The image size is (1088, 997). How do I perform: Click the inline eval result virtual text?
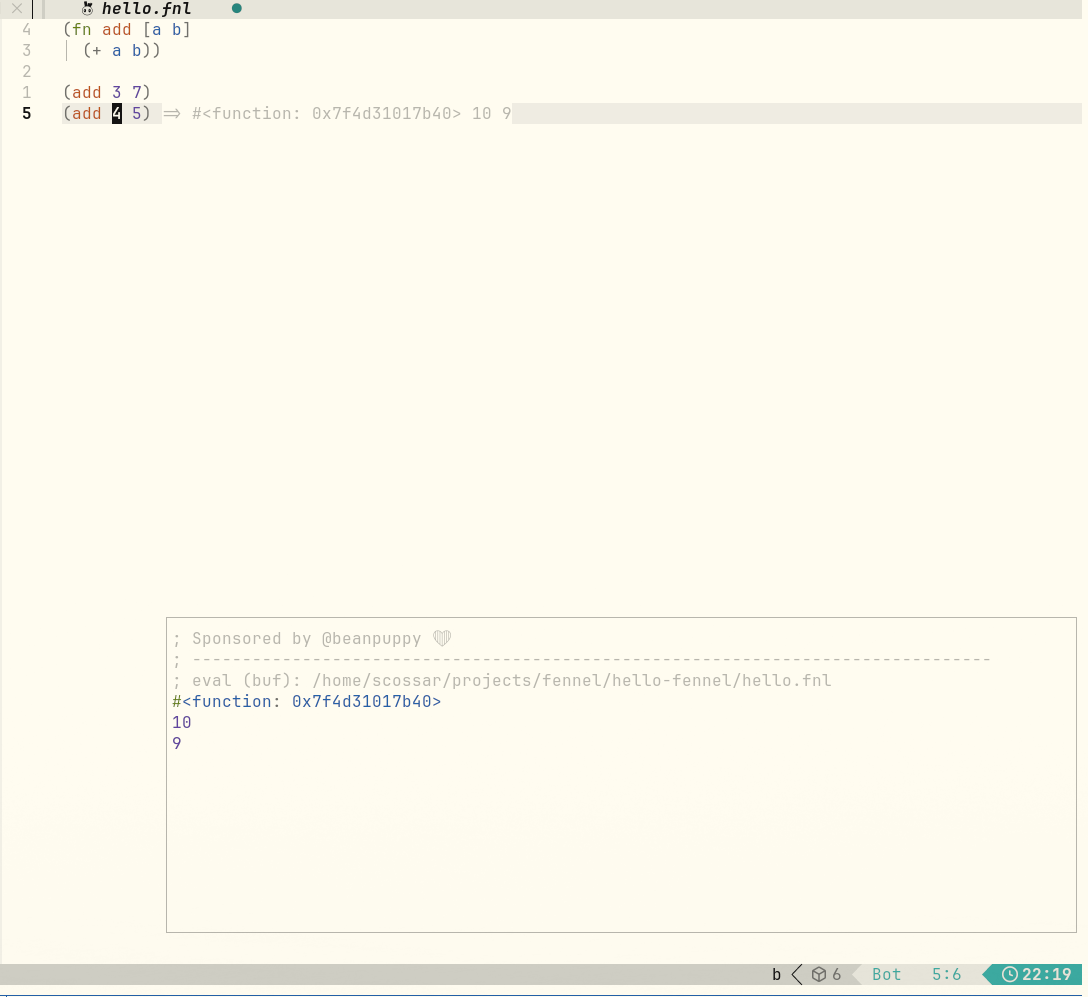(338, 113)
